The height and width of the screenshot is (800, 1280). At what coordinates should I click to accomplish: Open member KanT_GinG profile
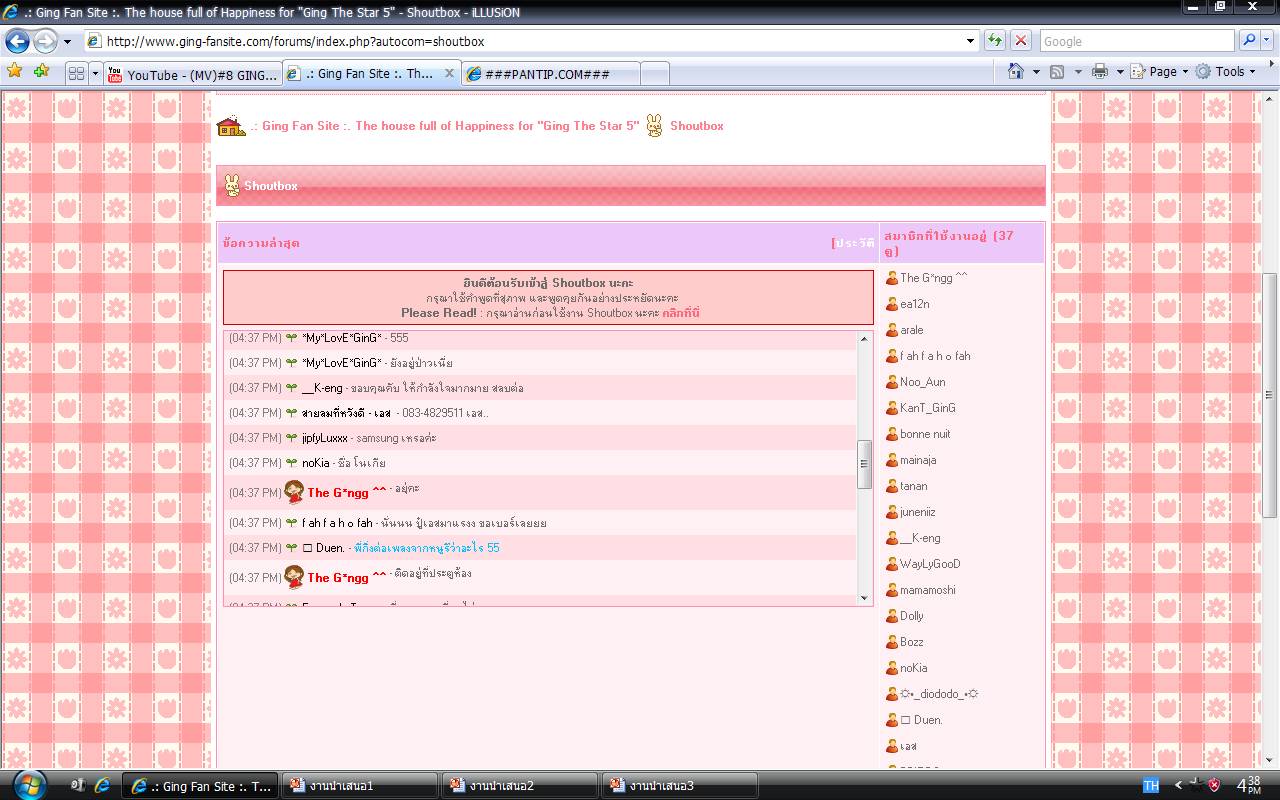click(928, 408)
